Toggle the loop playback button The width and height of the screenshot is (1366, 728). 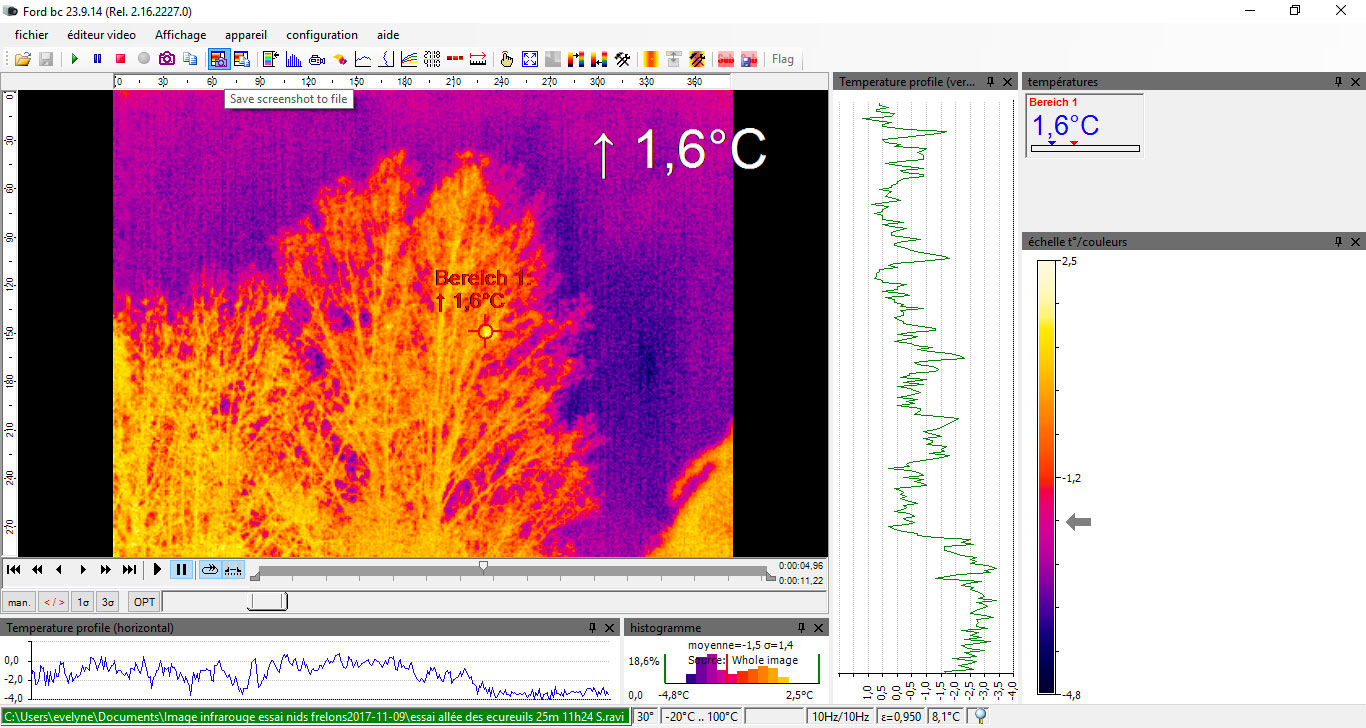209,570
